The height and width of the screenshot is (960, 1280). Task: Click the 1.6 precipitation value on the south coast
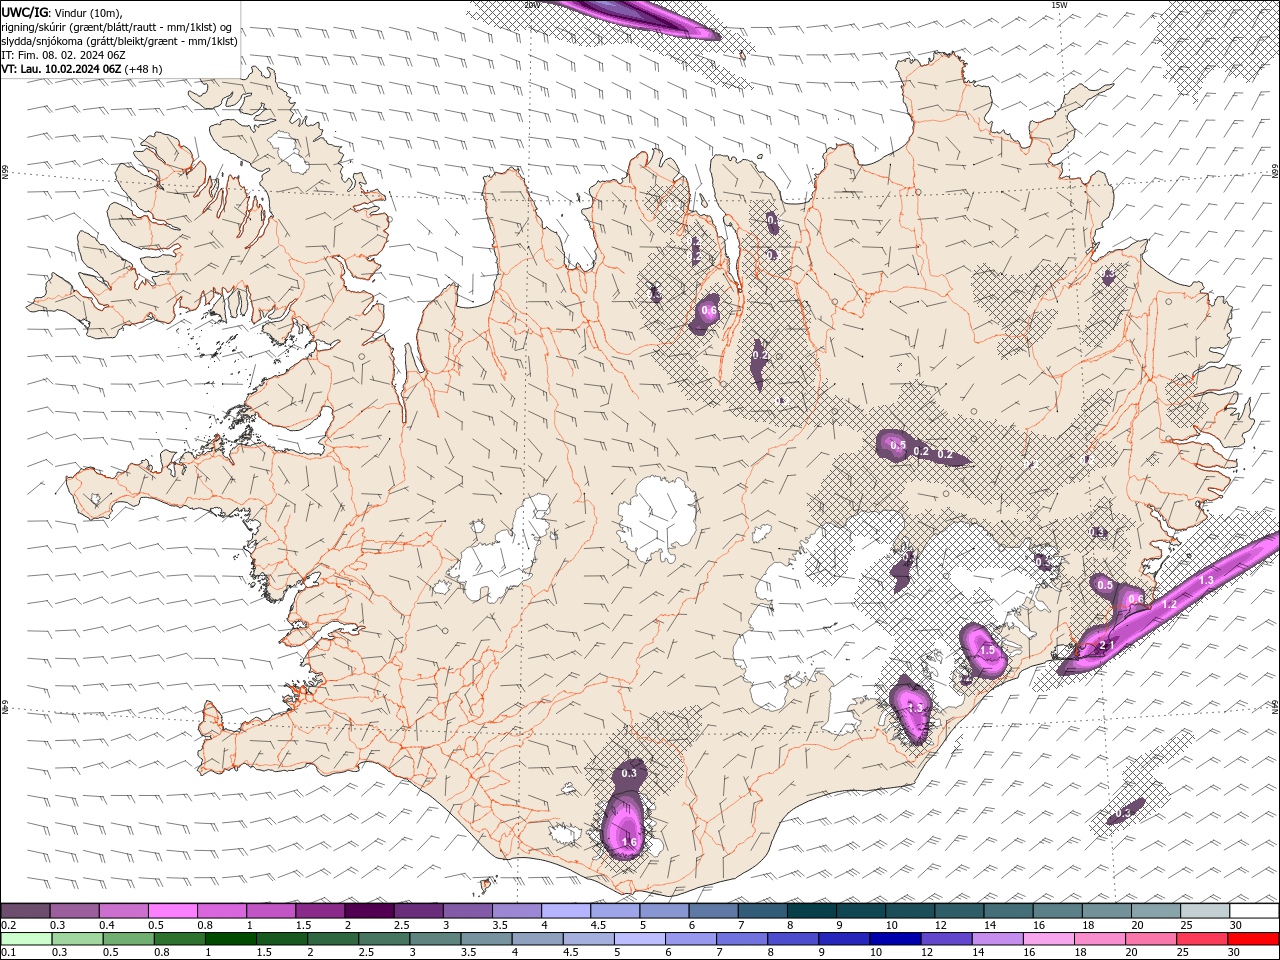pyautogui.click(x=629, y=843)
